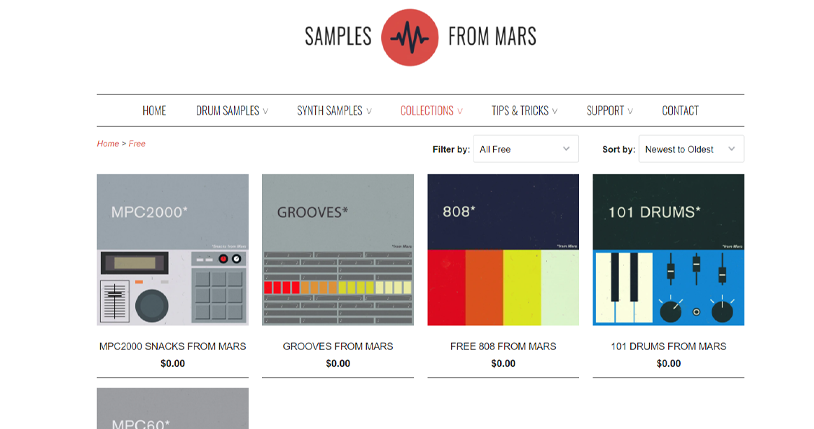Click the Samples From Mars waveform logo
Screen dimensions: 814x429
(410, 37)
